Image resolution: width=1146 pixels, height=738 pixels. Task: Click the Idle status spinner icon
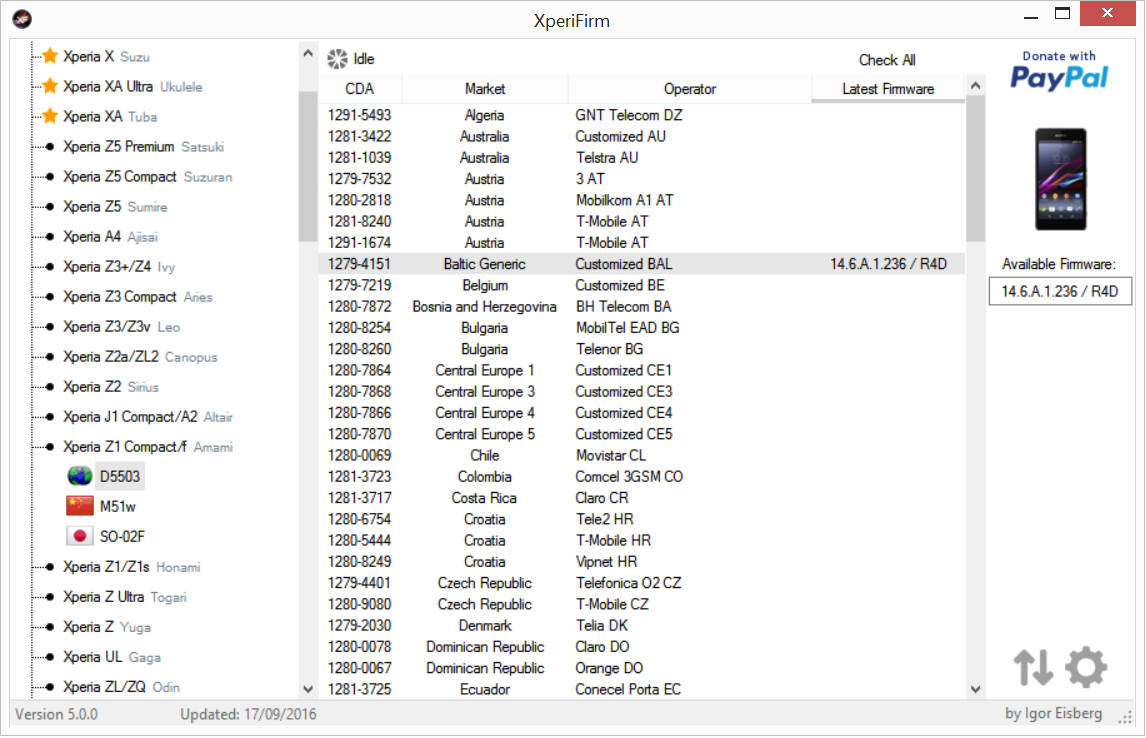[x=337, y=59]
